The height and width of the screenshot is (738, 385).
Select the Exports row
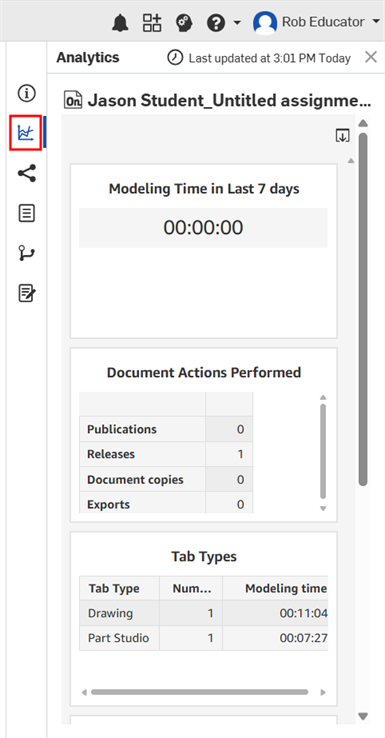(166, 503)
